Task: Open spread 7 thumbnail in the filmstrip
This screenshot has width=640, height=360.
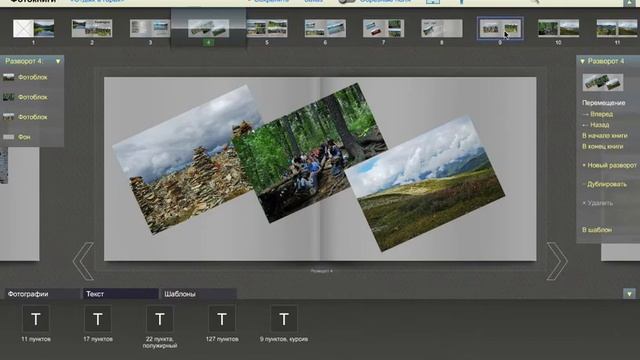Action: tap(383, 29)
